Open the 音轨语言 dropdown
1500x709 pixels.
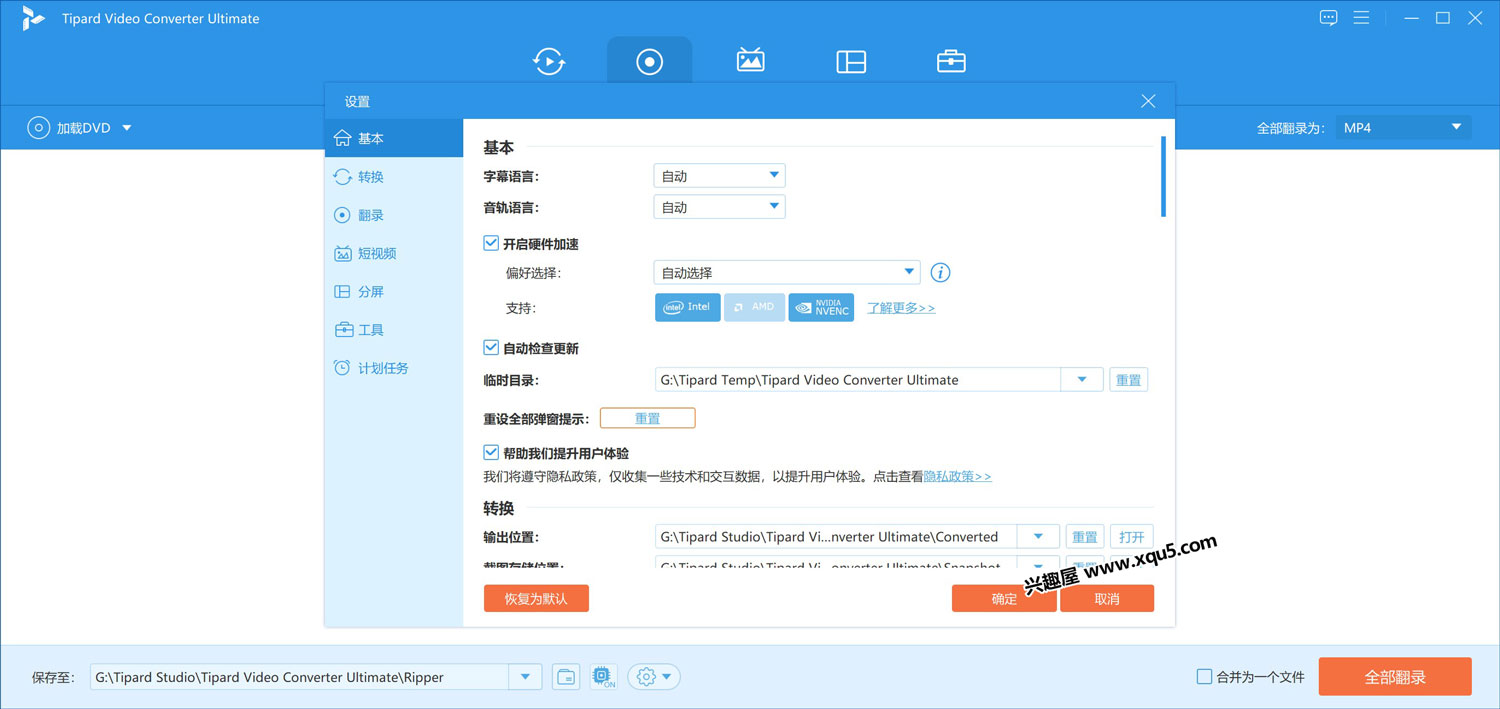[719, 207]
